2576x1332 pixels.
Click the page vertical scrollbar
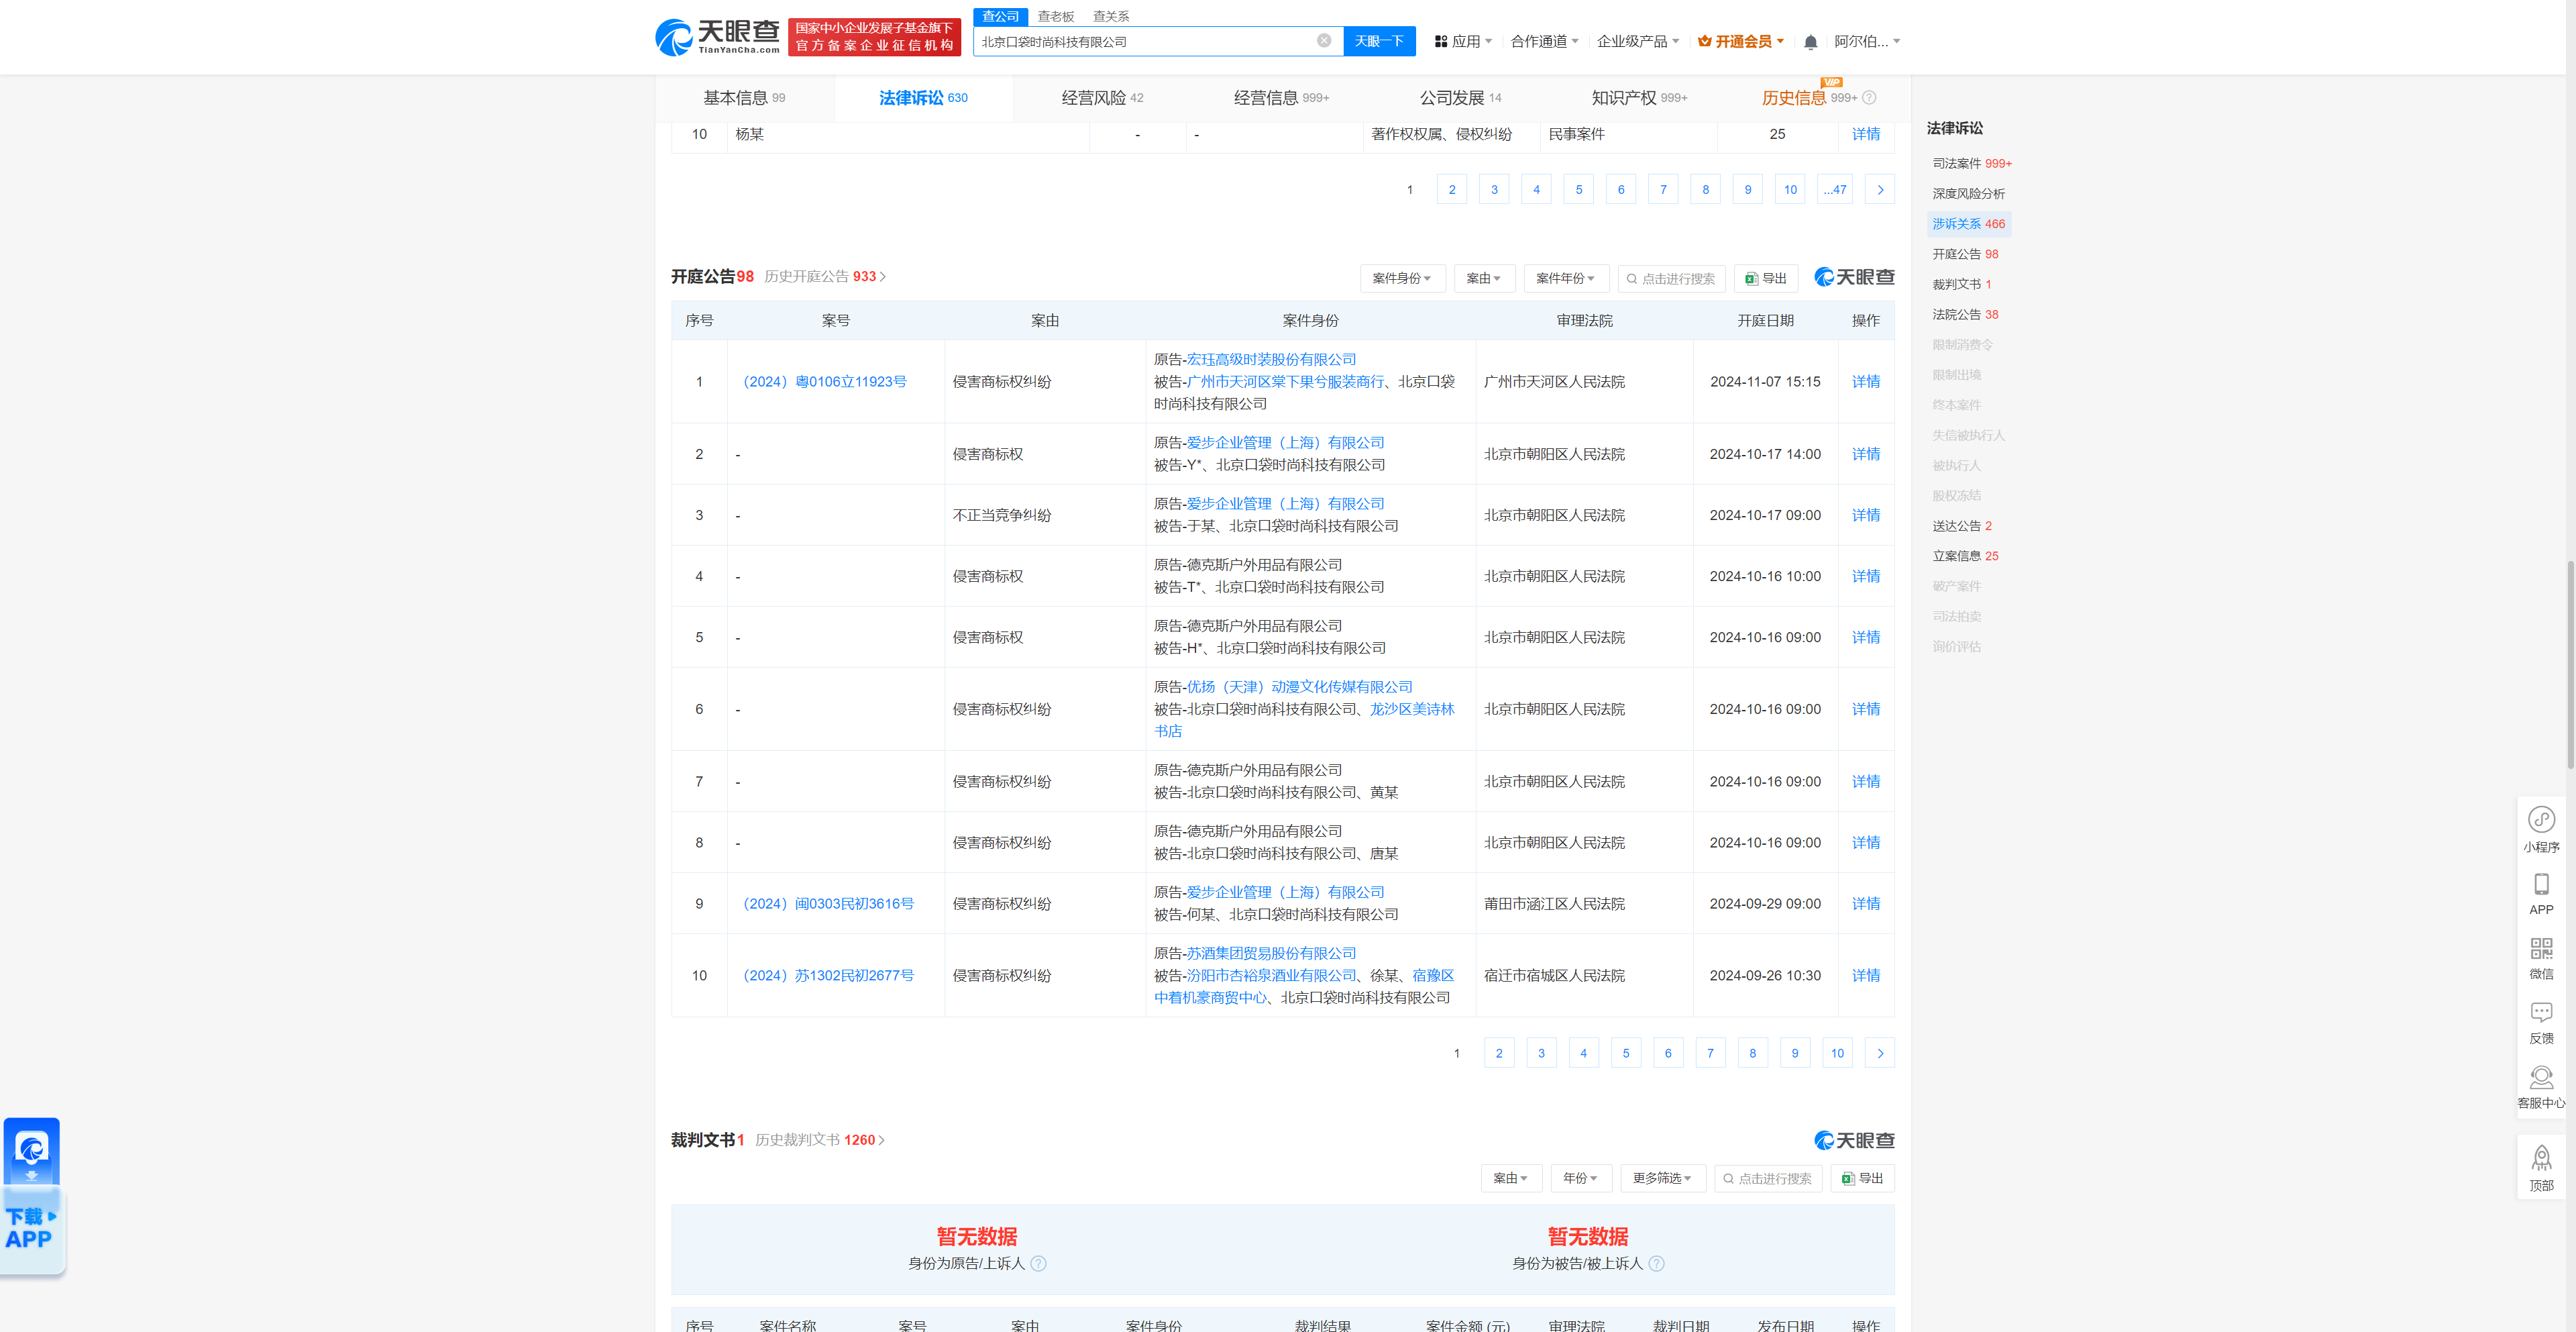[x=2570, y=665]
